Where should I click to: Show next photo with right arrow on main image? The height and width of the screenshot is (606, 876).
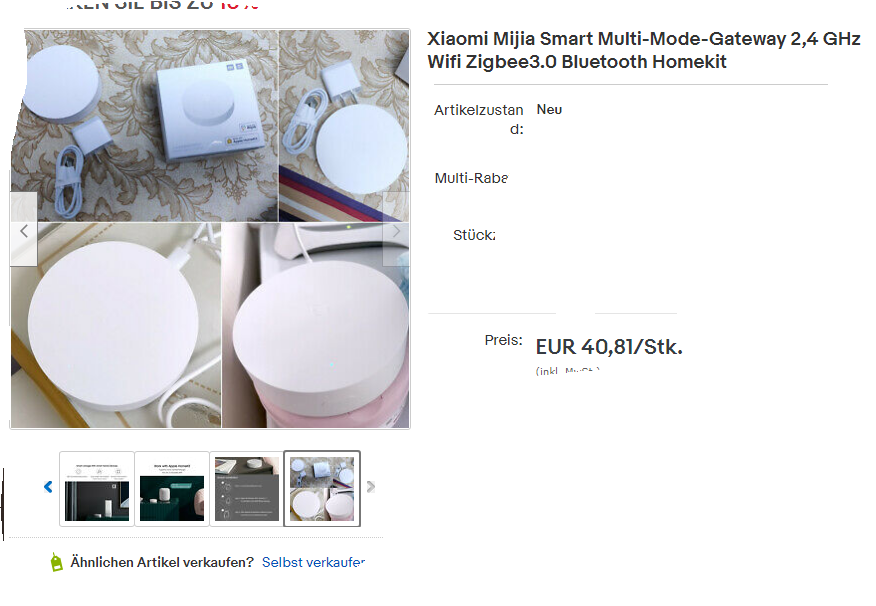click(396, 230)
